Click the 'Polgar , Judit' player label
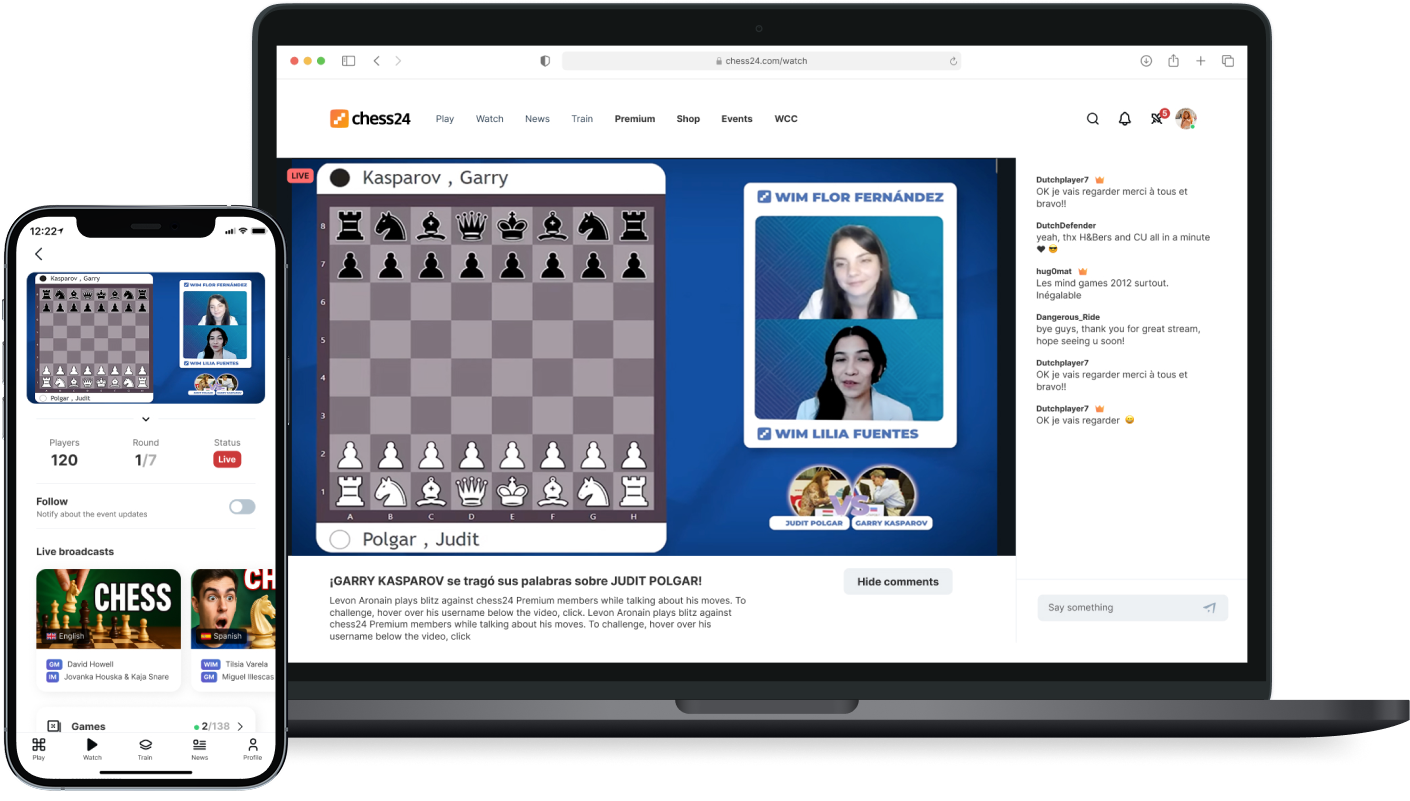This screenshot has height=801, width=1410. point(421,540)
